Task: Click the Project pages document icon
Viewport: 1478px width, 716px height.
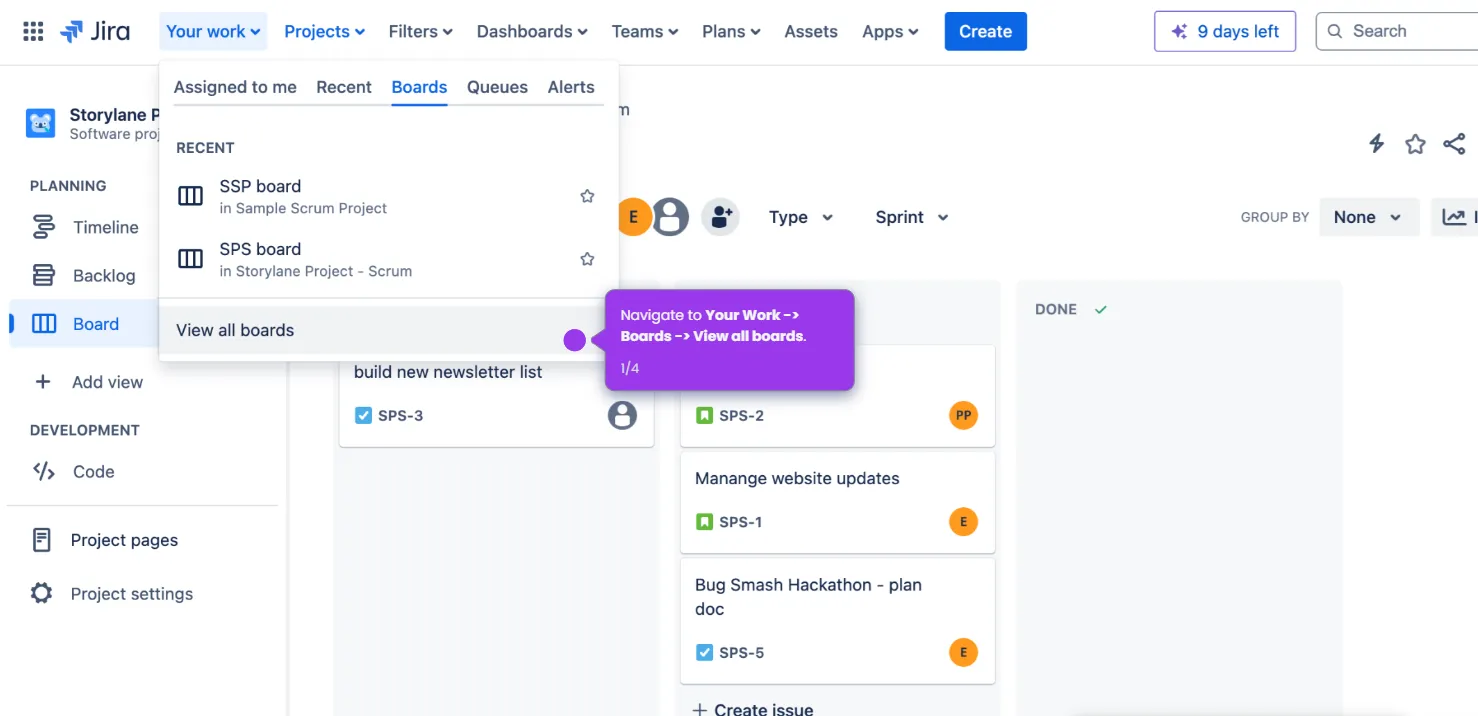Action: [x=41, y=540]
